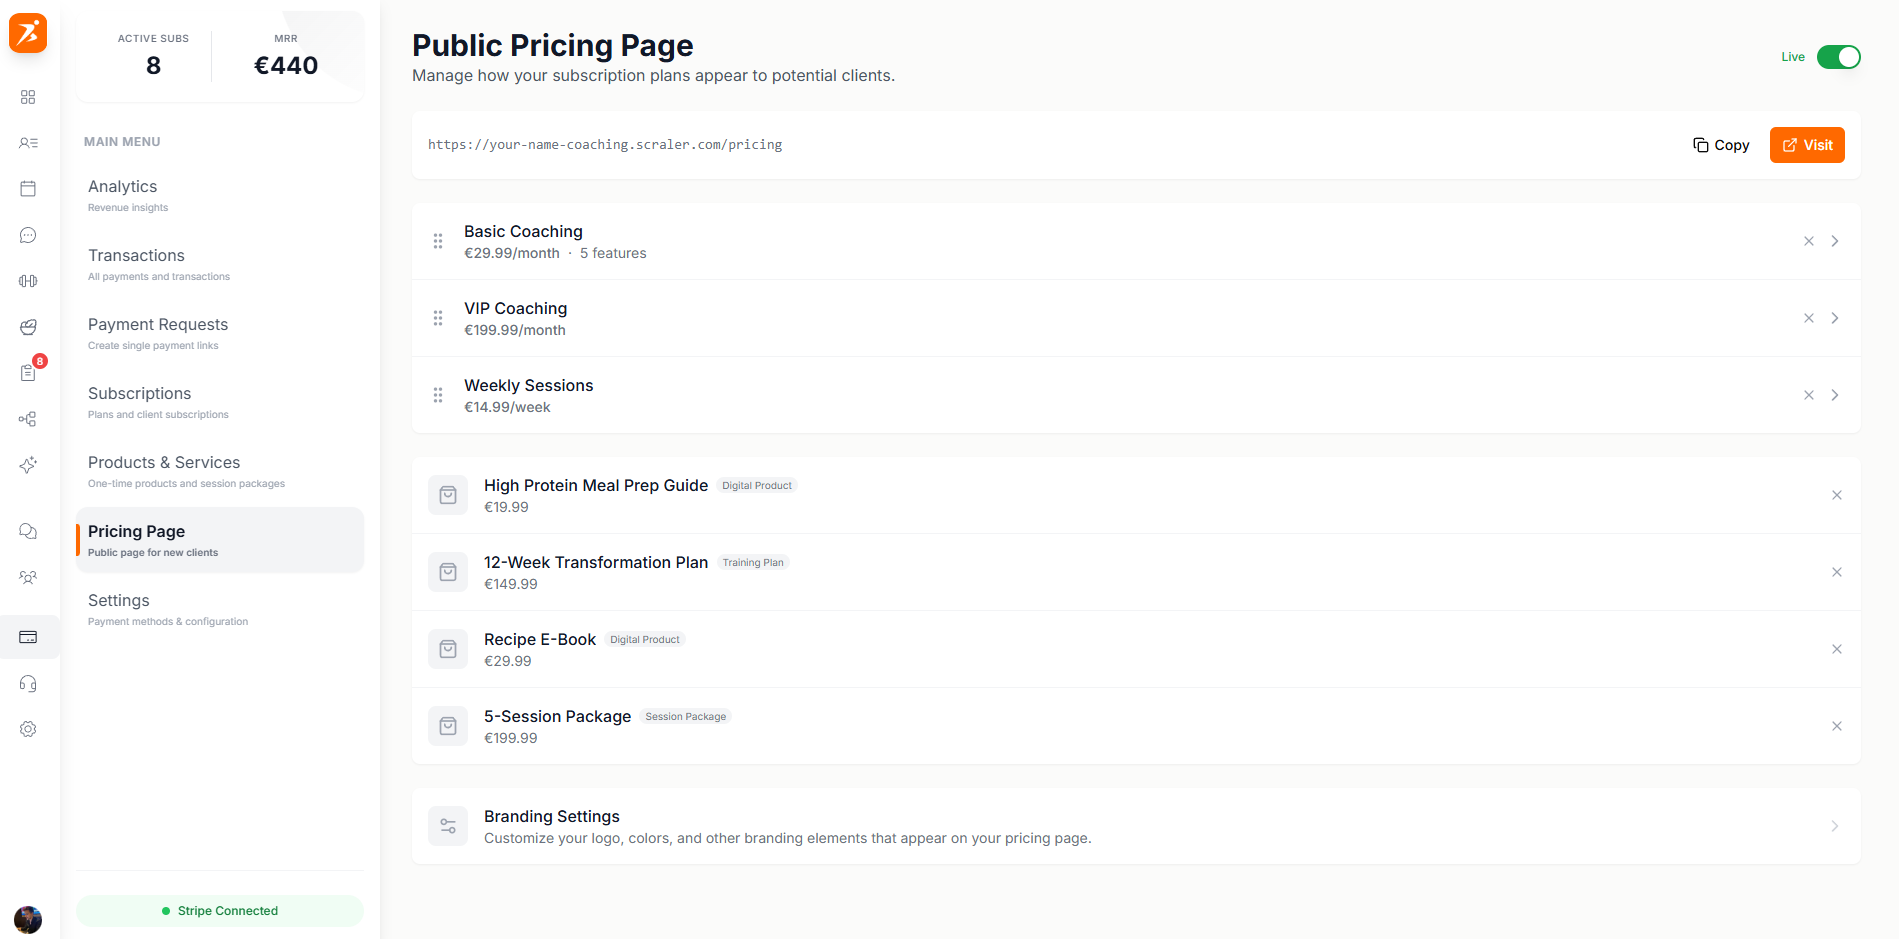Viewport: 1899px width, 939px height.
Task: Open the user profile avatar at bottom left
Action: (x=28, y=920)
